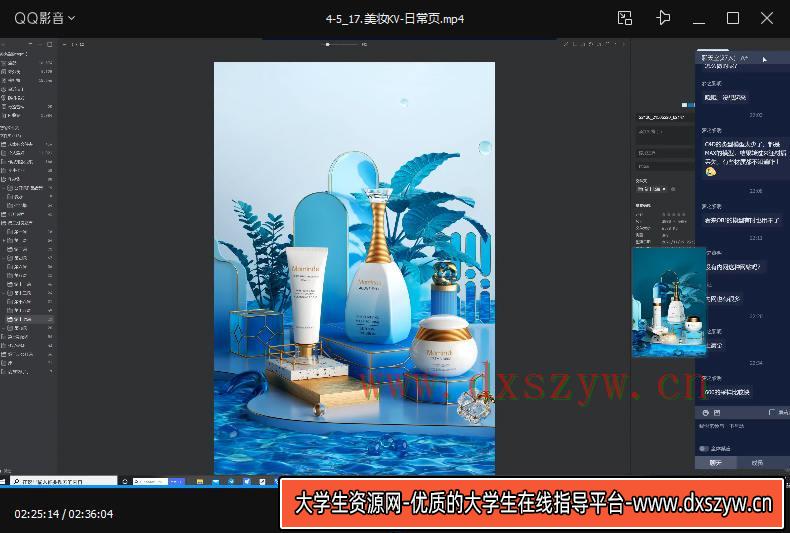Image resolution: width=790 pixels, height=533 pixels.
Task: Pin the QQ影音 player on top
Action: tap(663, 18)
